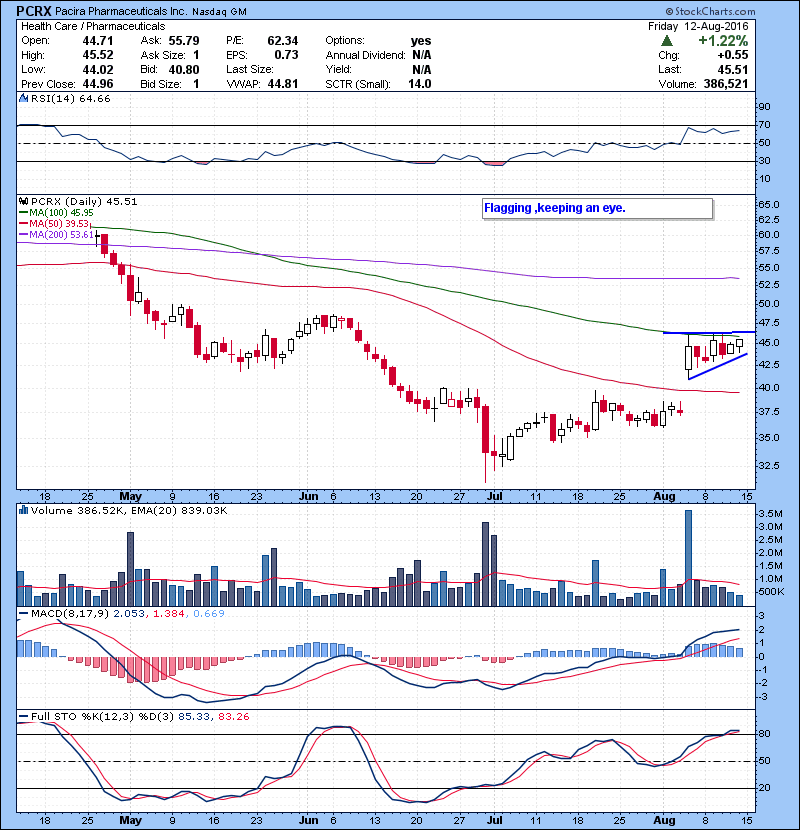Click the MA(200) 53.61 legend entry

coord(57,234)
